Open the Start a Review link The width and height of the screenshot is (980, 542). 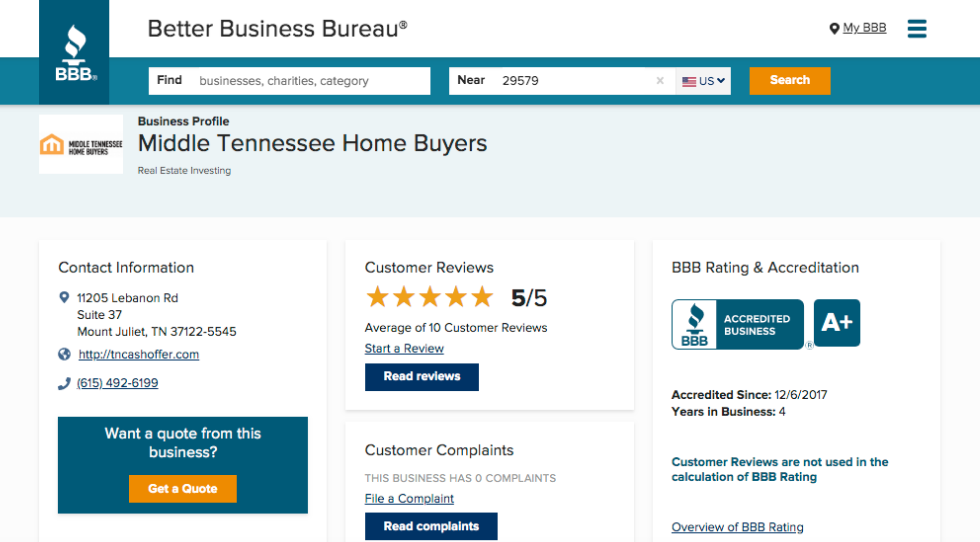pos(404,349)
